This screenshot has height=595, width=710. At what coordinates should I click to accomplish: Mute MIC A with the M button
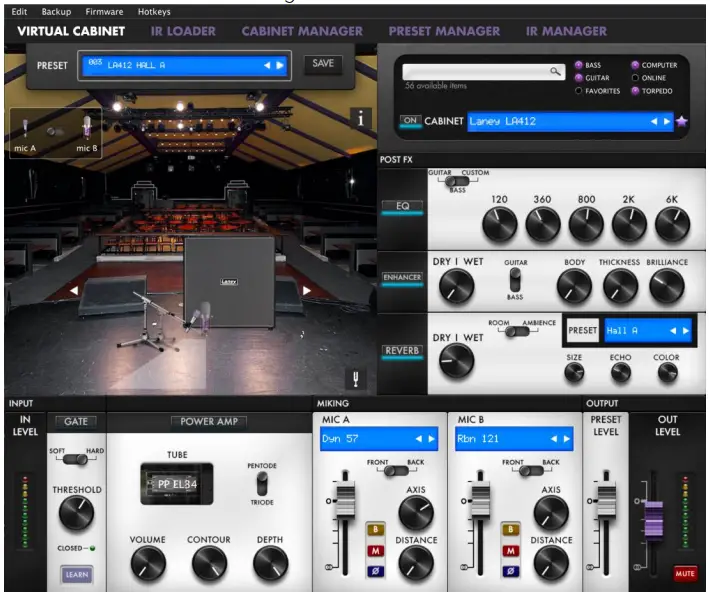point(375,551)
